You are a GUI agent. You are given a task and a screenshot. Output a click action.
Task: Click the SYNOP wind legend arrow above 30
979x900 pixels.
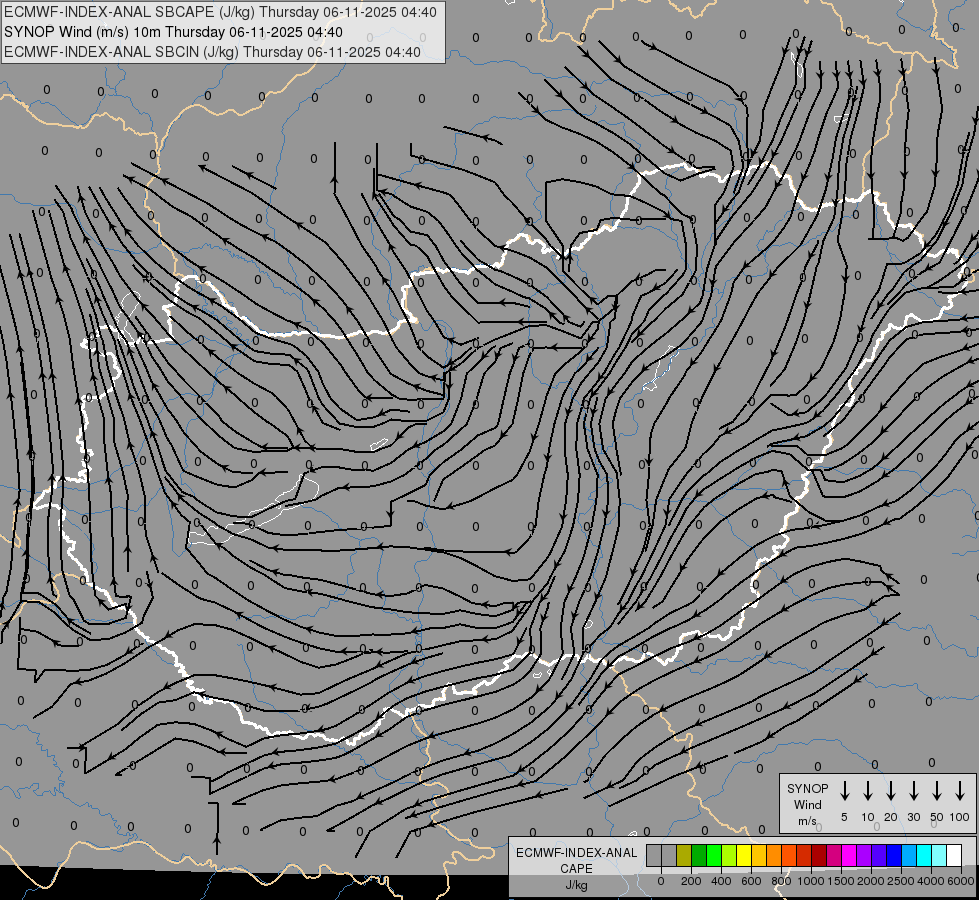pos(913,790)
